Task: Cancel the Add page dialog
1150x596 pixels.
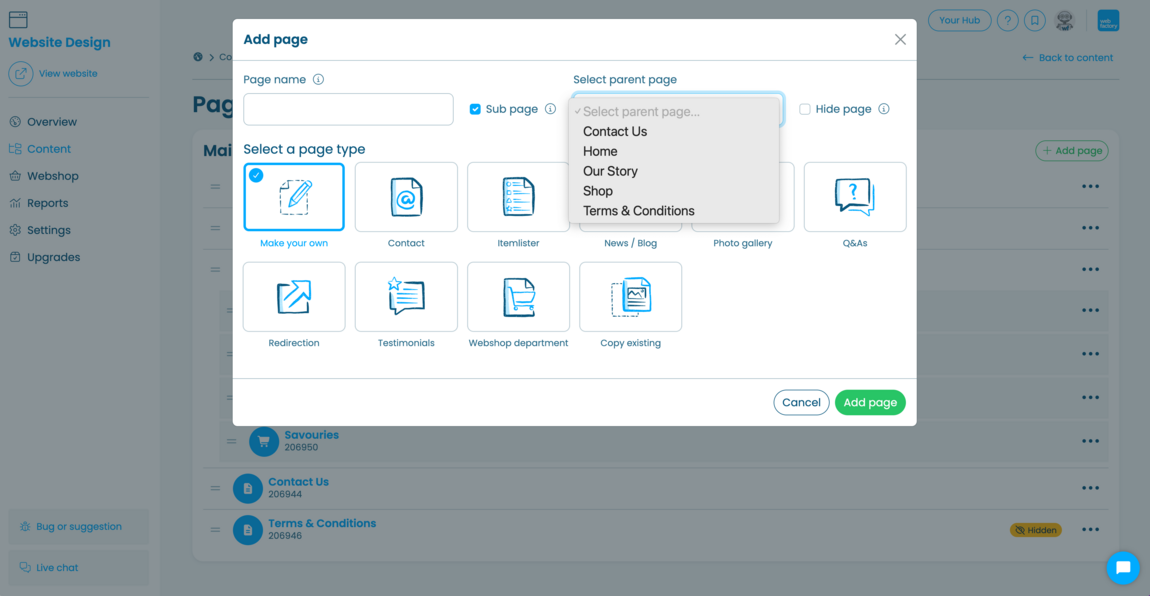Action: (x=801, y=402)
